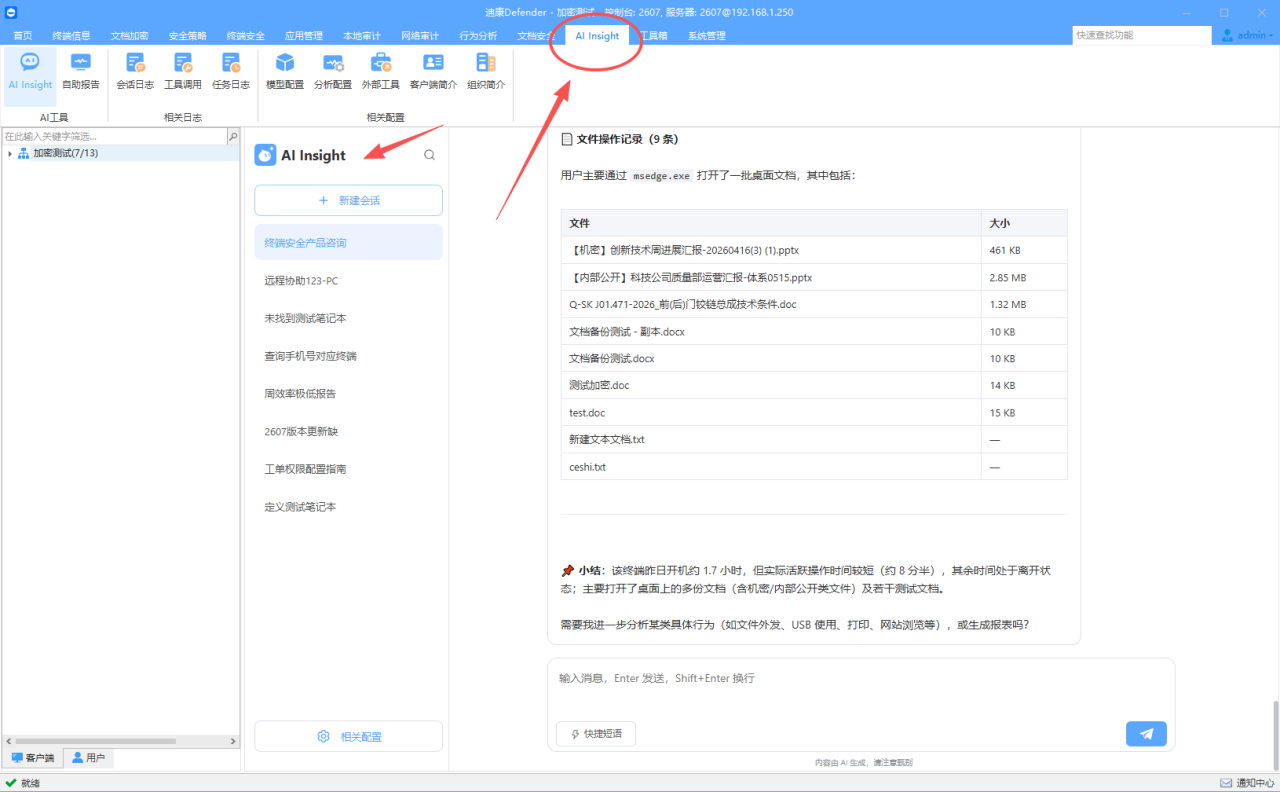Click the 就绪 status bar entry

pos(22,783)
